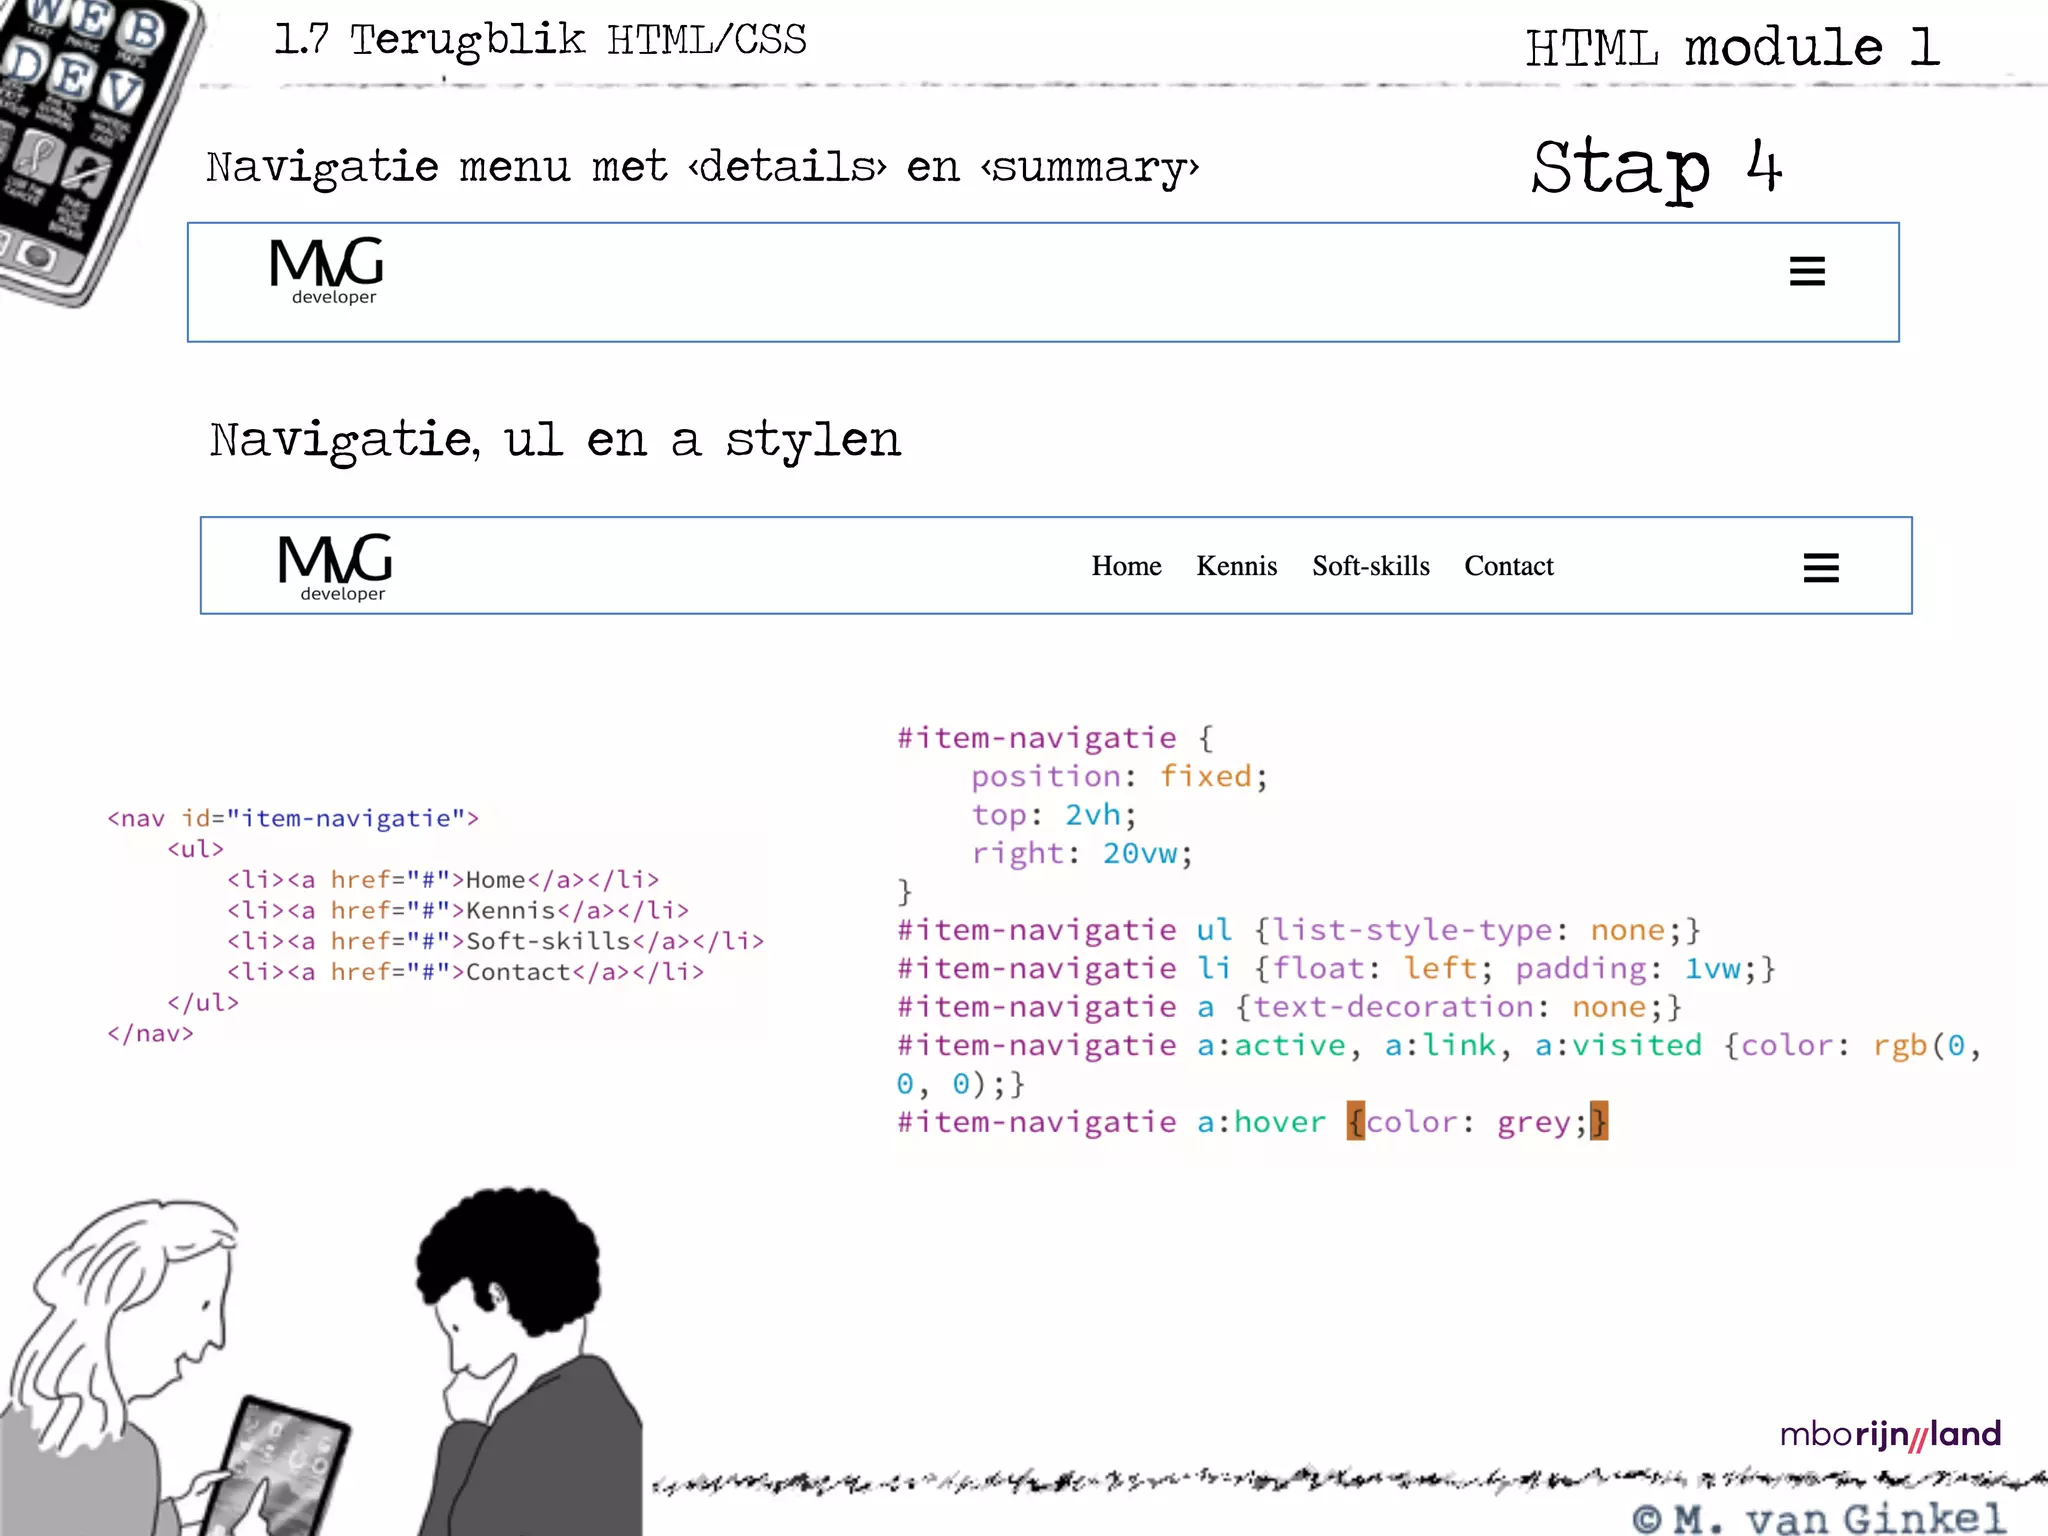The width and height of the screenshot is (2048, 1536).
Task: Click the closing '</nav>' tag line
Action: click(150, 1034)
